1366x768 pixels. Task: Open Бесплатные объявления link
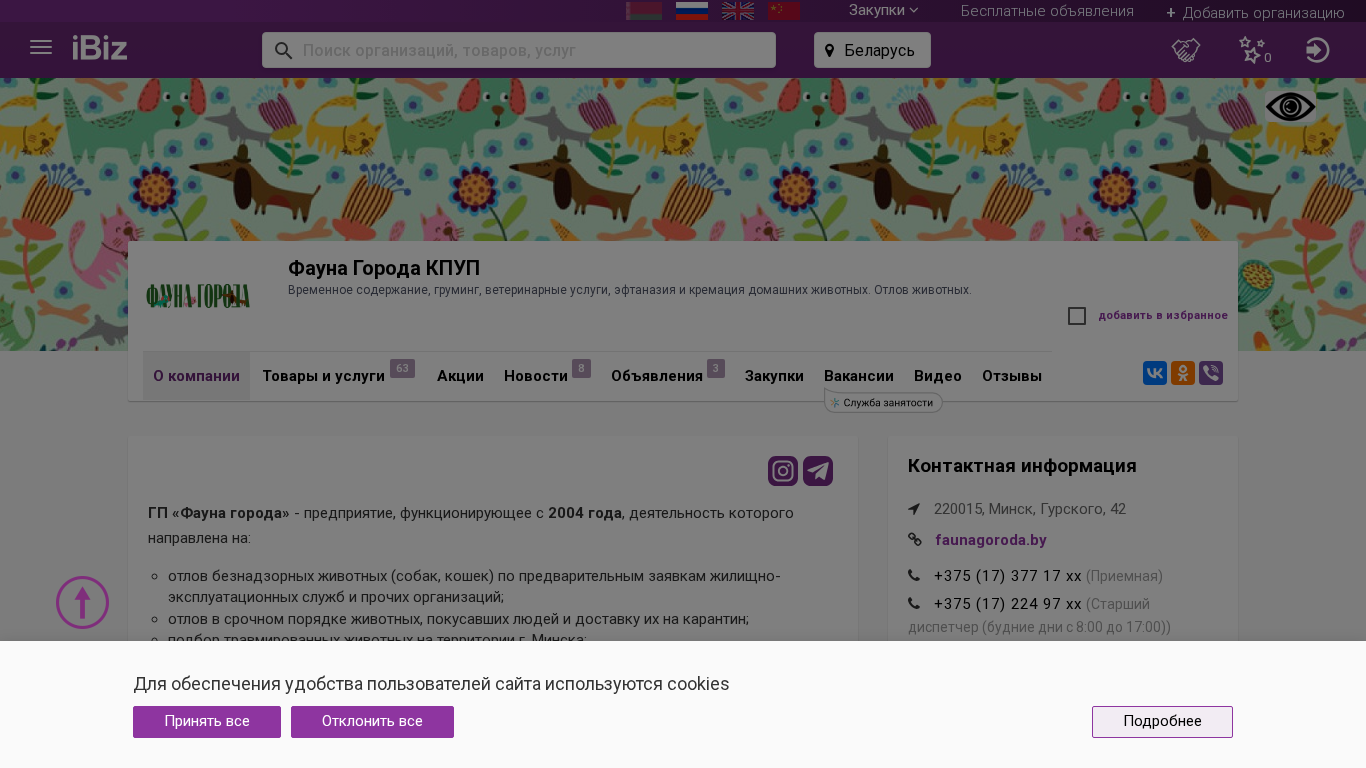tap(1047, 11)
